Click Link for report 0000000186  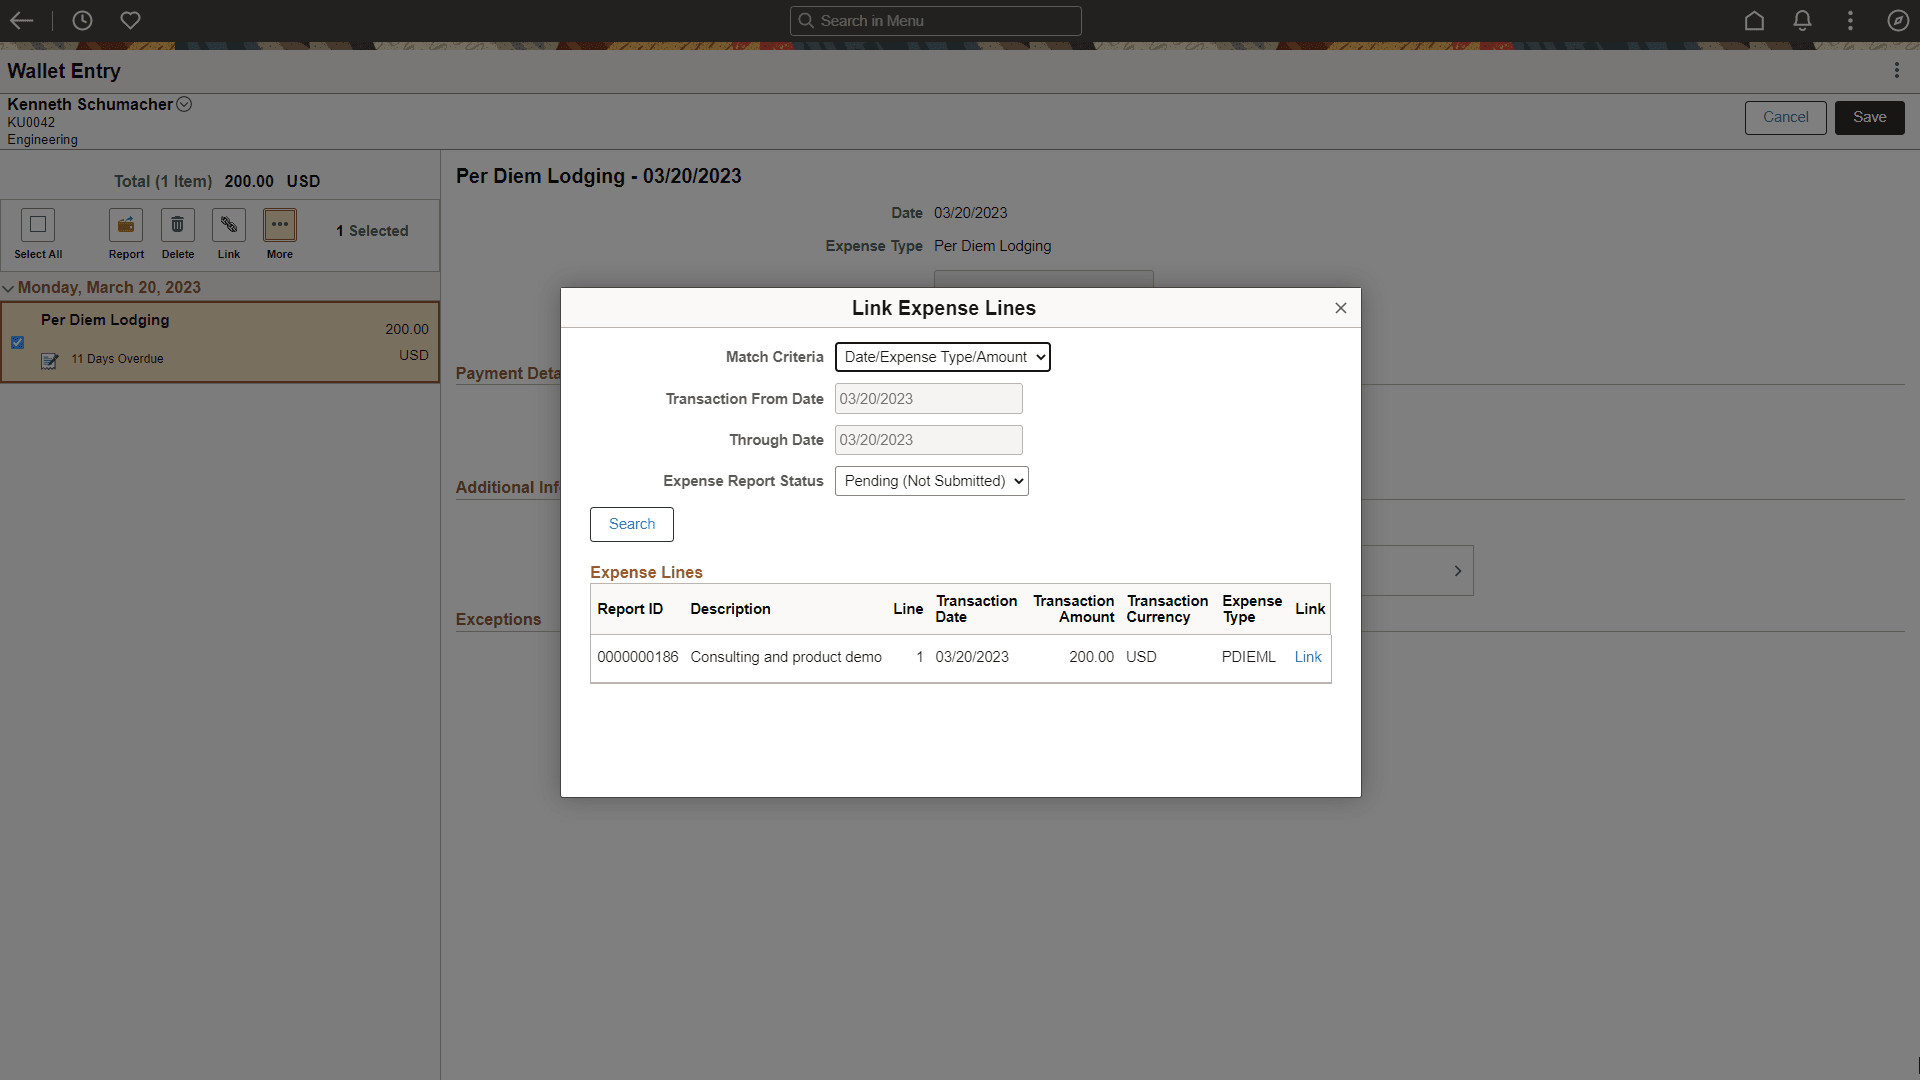[x=1307, y=657]
